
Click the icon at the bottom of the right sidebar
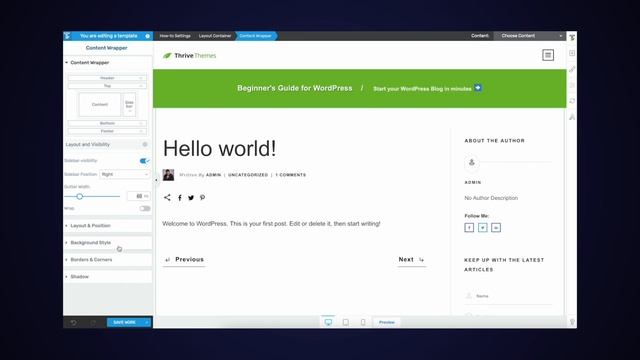572,322
